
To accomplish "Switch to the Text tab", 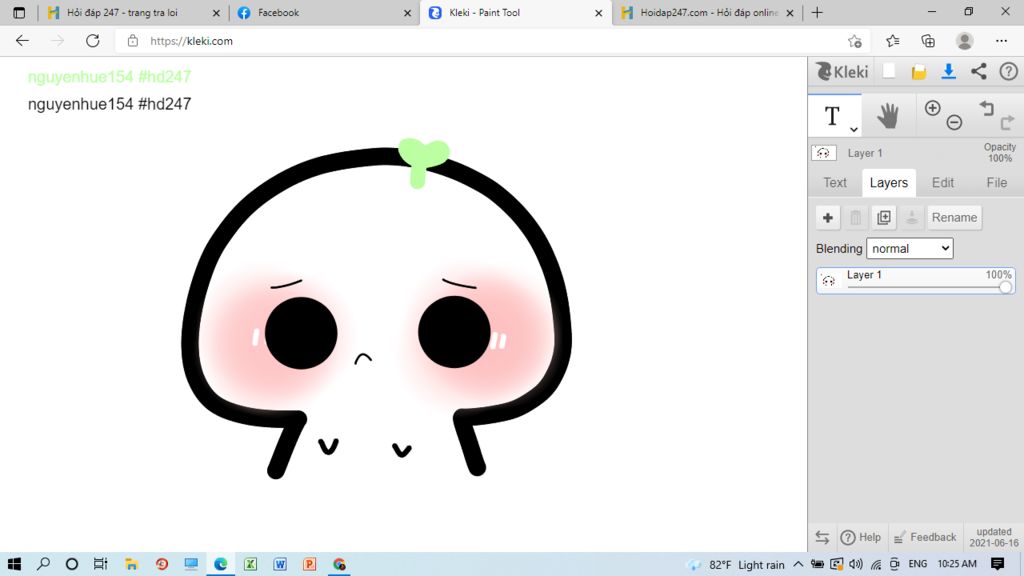I will coord(835,183).
